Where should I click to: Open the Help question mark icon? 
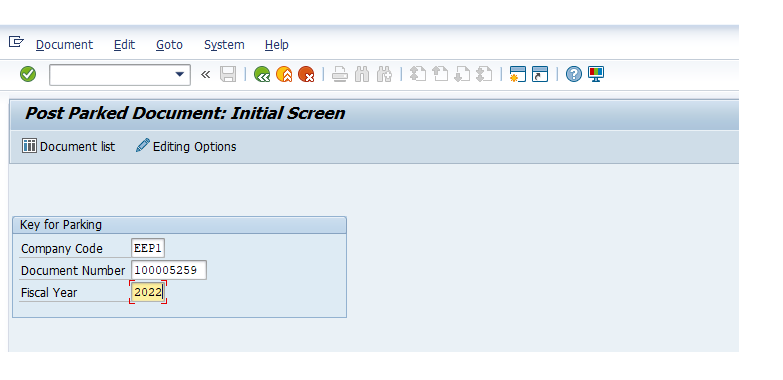click(x=574, y=74)
